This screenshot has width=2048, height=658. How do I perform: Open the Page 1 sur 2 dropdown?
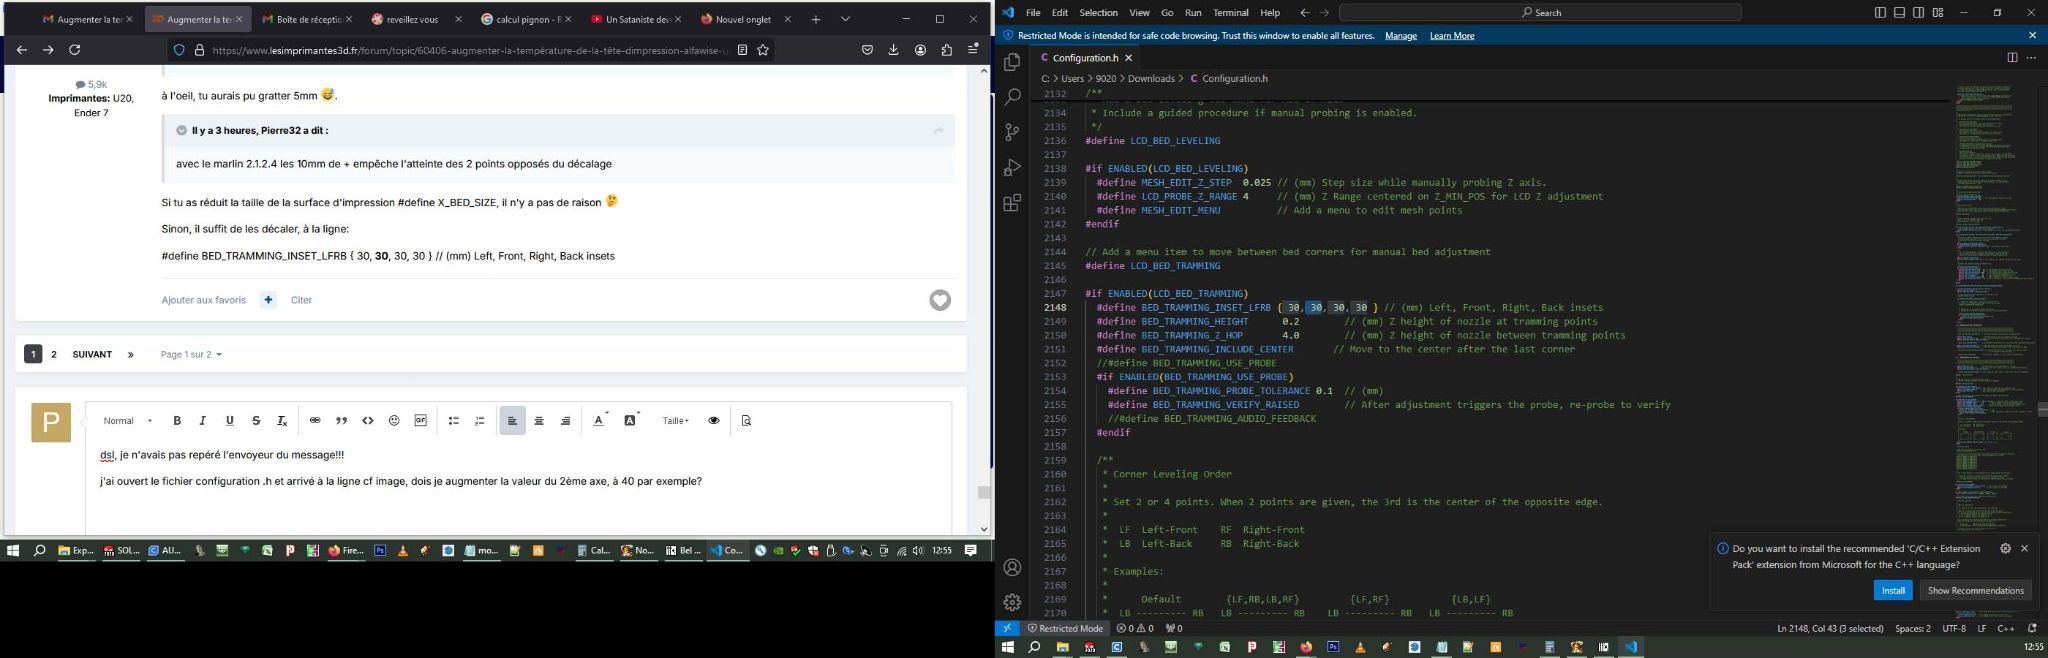coord(191,355)
